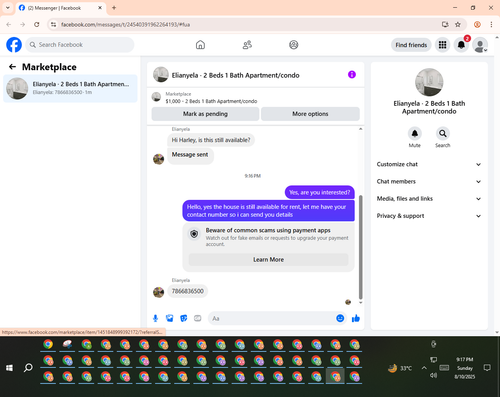Click browser back arrow
The width and height of the screenshot is (500, 397).
click(9, 24)
